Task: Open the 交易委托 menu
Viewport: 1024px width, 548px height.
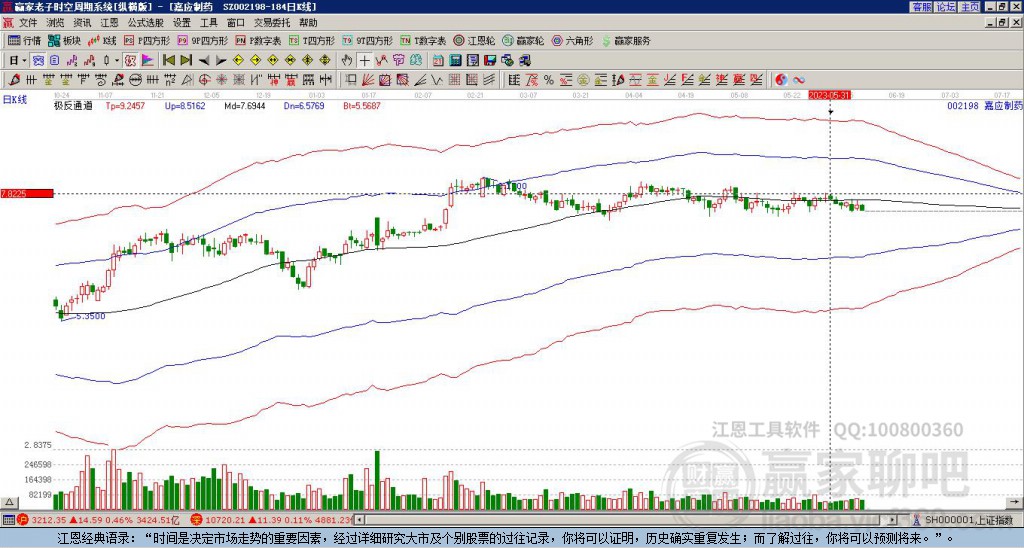Action: 272,23
